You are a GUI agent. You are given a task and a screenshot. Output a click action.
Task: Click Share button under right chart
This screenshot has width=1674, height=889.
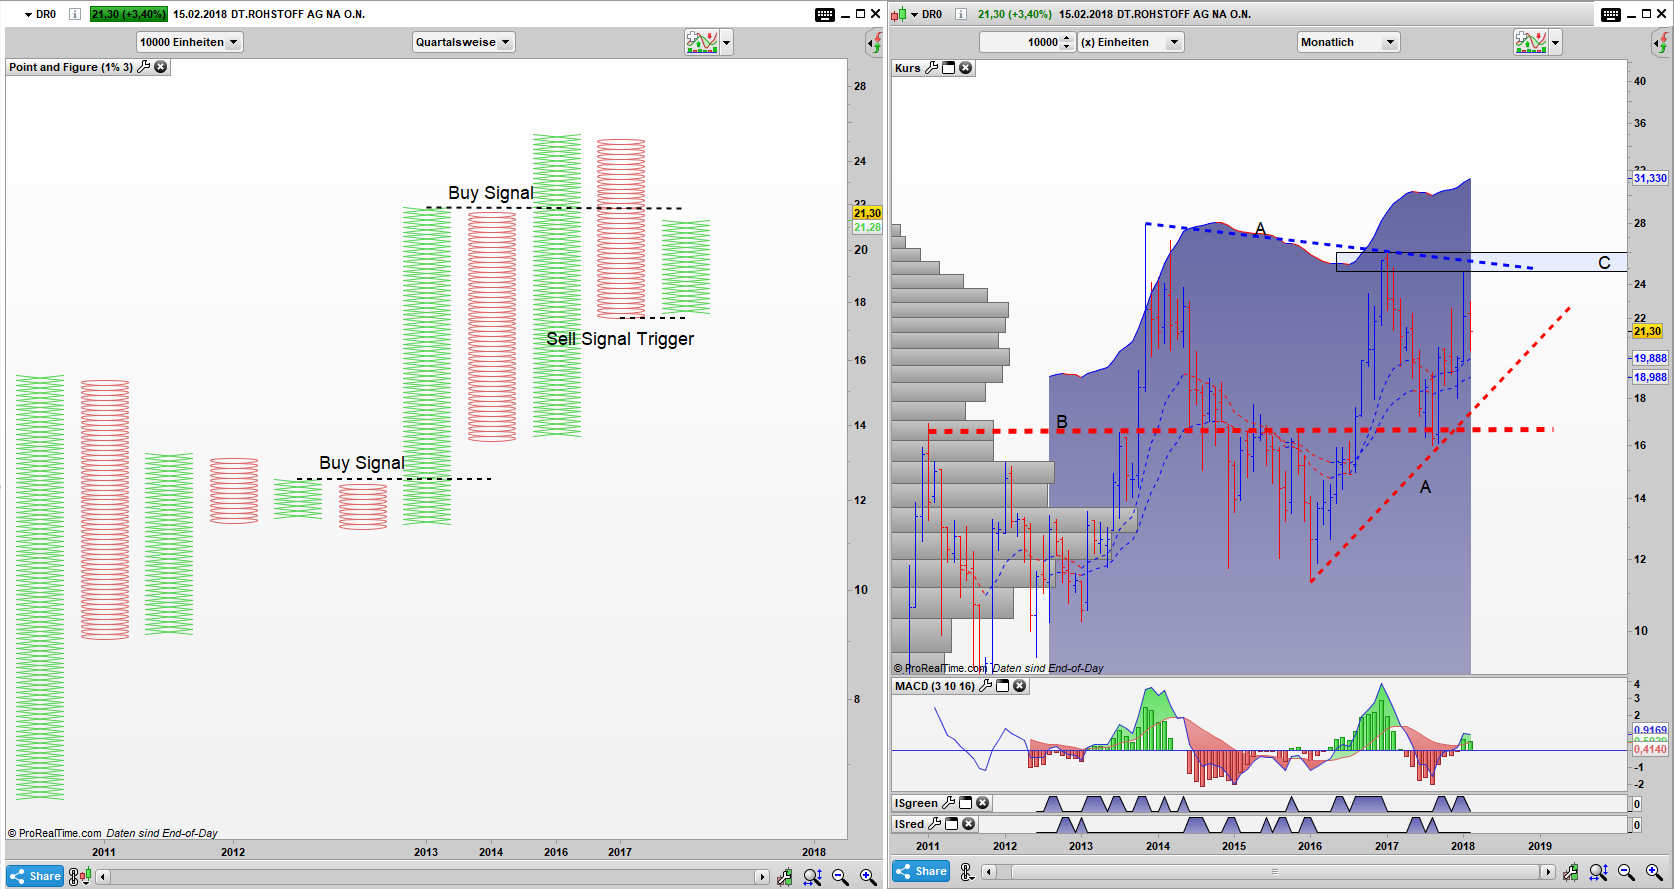tap(921, 871)
